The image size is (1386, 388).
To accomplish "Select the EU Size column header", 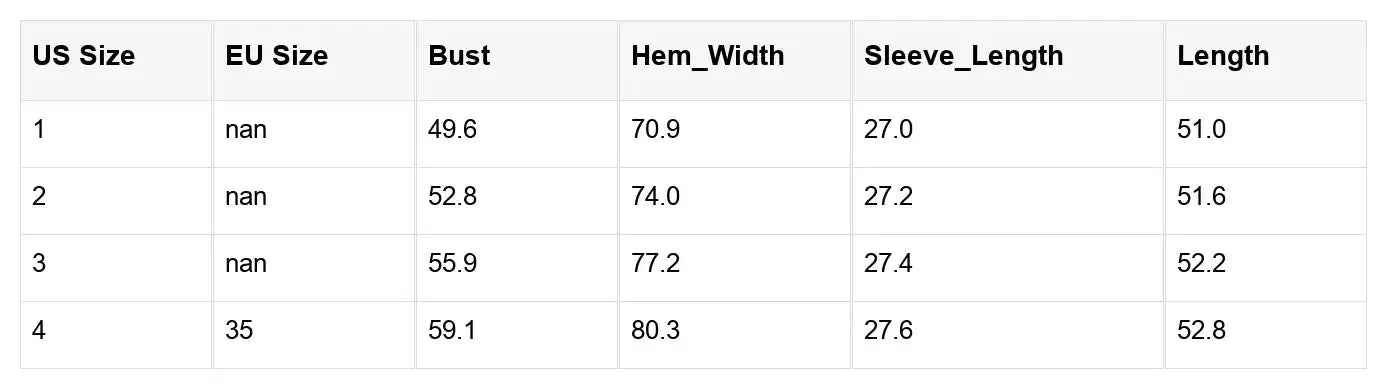I will (314, 60).
